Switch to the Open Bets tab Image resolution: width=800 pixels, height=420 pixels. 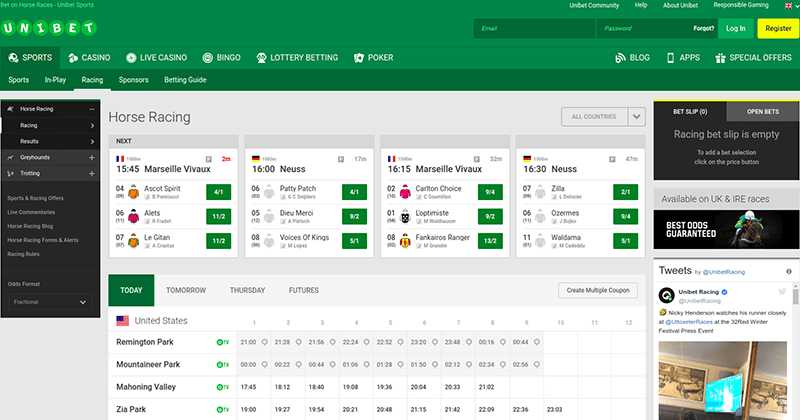[x=762, y=111]
